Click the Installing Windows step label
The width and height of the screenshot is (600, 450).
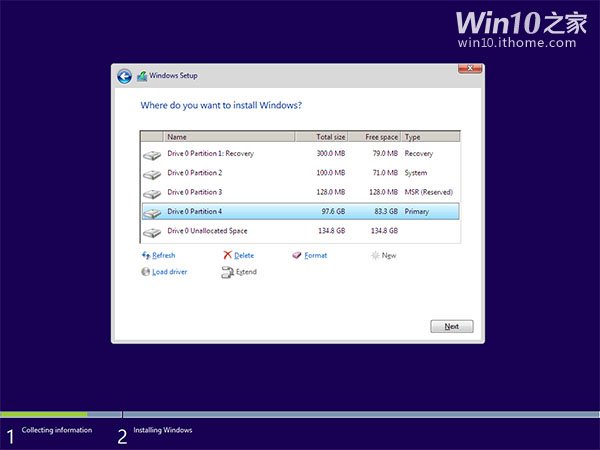click(x=163, y=430)
